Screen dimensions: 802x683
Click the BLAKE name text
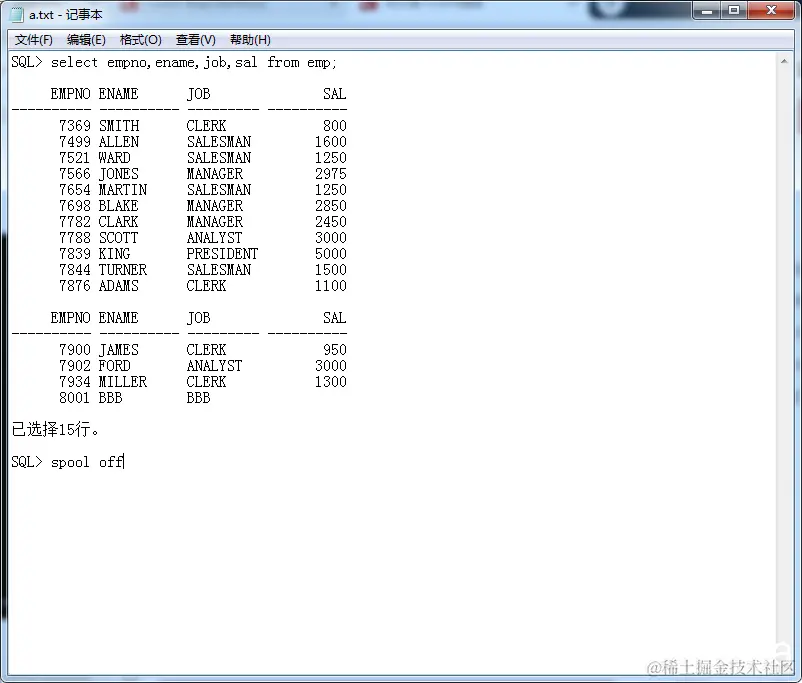pyautogui.click(x=119, y=206)
